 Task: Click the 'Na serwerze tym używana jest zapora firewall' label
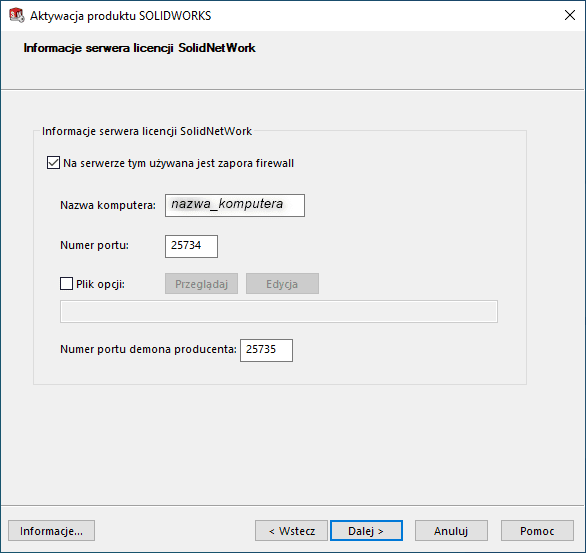tap(178, 163)
